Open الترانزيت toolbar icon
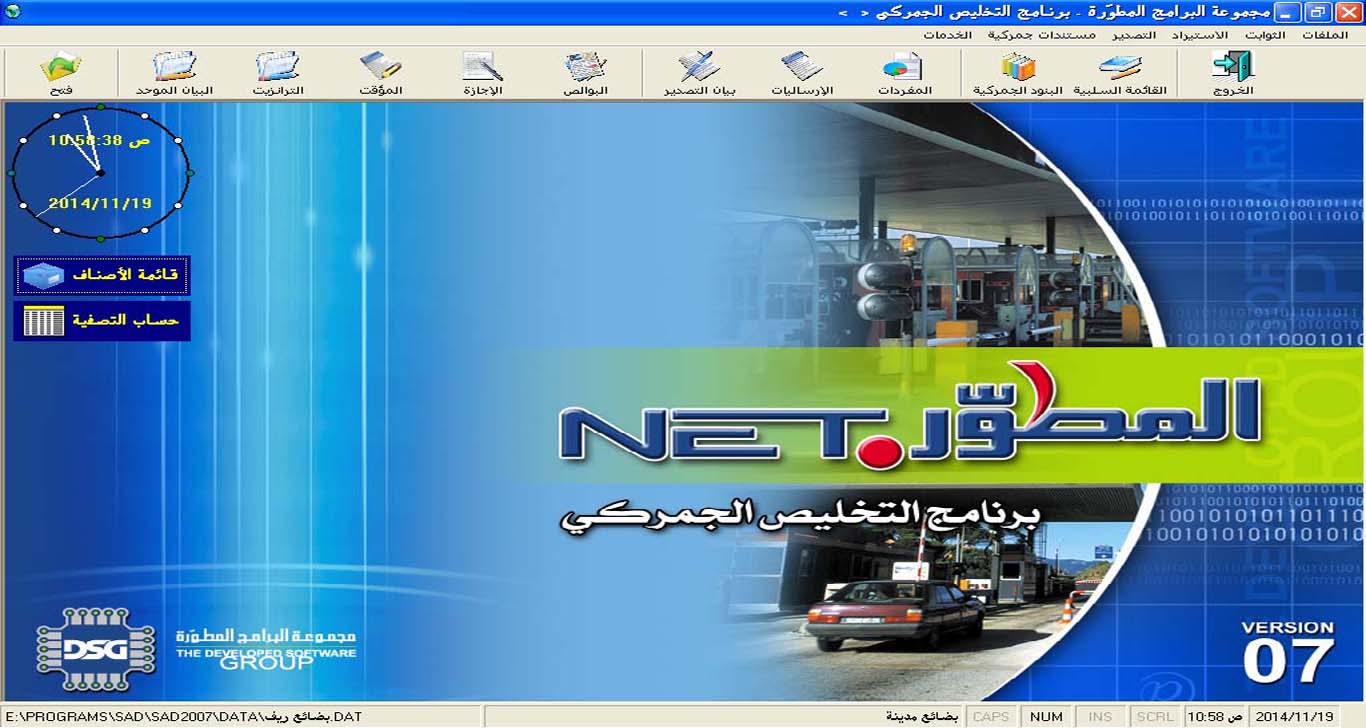 [x=277, y=72]
